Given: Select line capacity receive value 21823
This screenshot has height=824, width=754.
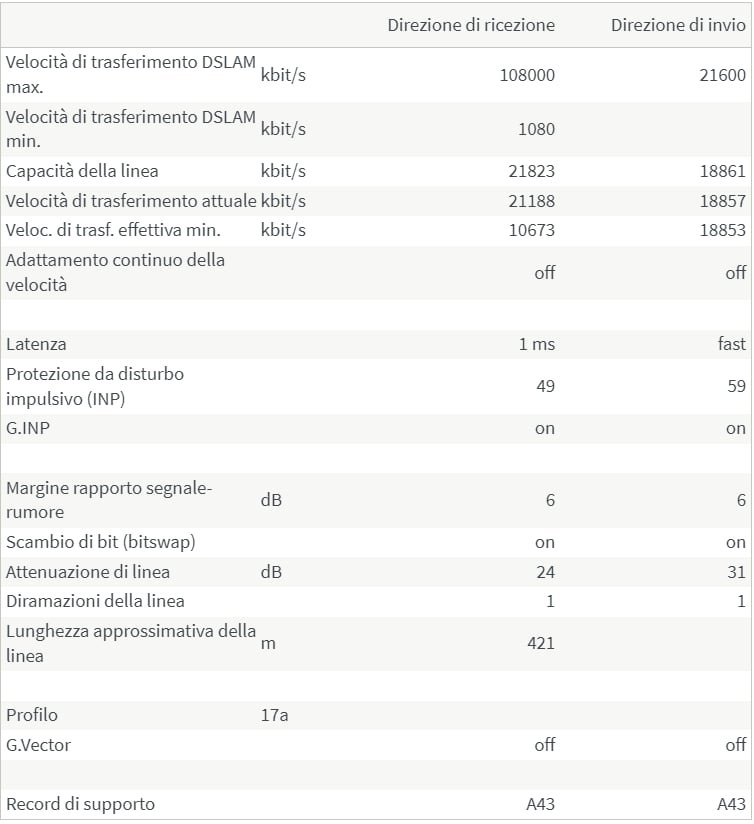Looking at the screenshot, I should click(x=531, y=171).
